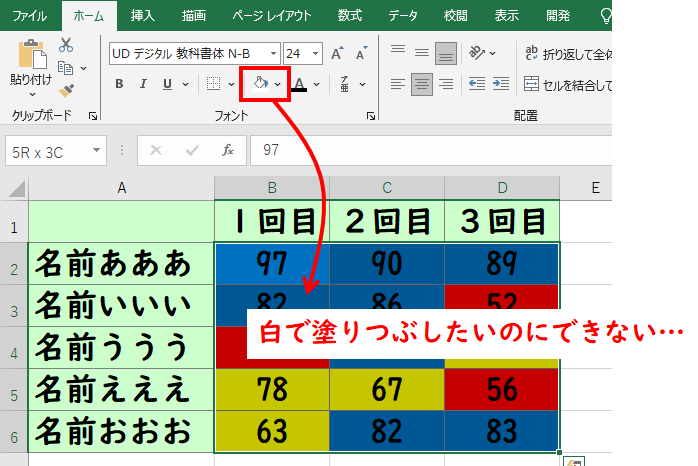Viewport: 698px width, 466px height.
Task: Click Increase Indent icon
Action: [501, 84]
